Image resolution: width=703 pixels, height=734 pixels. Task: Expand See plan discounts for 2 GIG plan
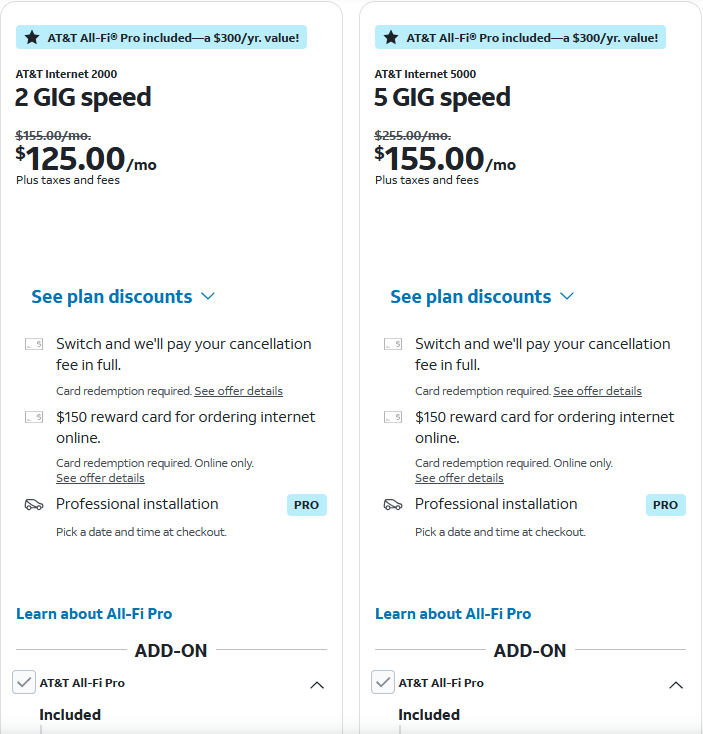tap(123, 297)
